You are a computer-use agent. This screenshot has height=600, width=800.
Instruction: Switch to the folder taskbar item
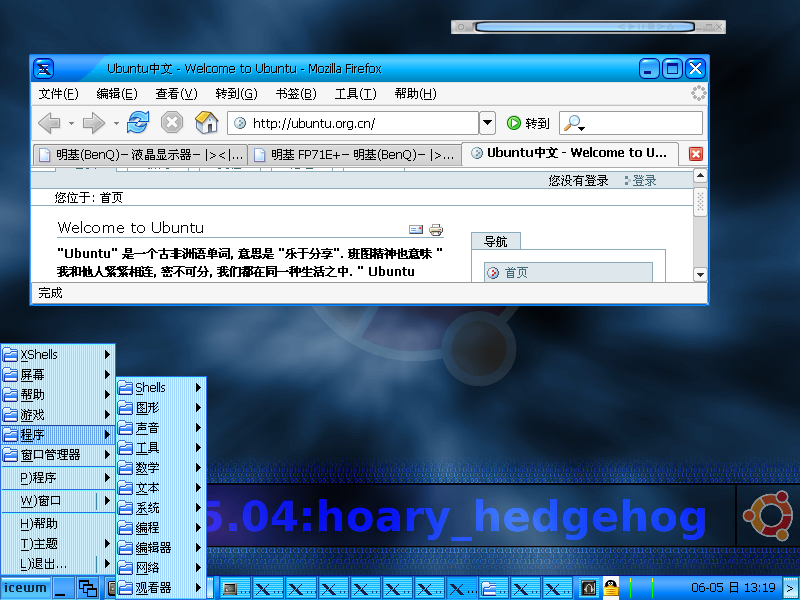coord(493,589)
